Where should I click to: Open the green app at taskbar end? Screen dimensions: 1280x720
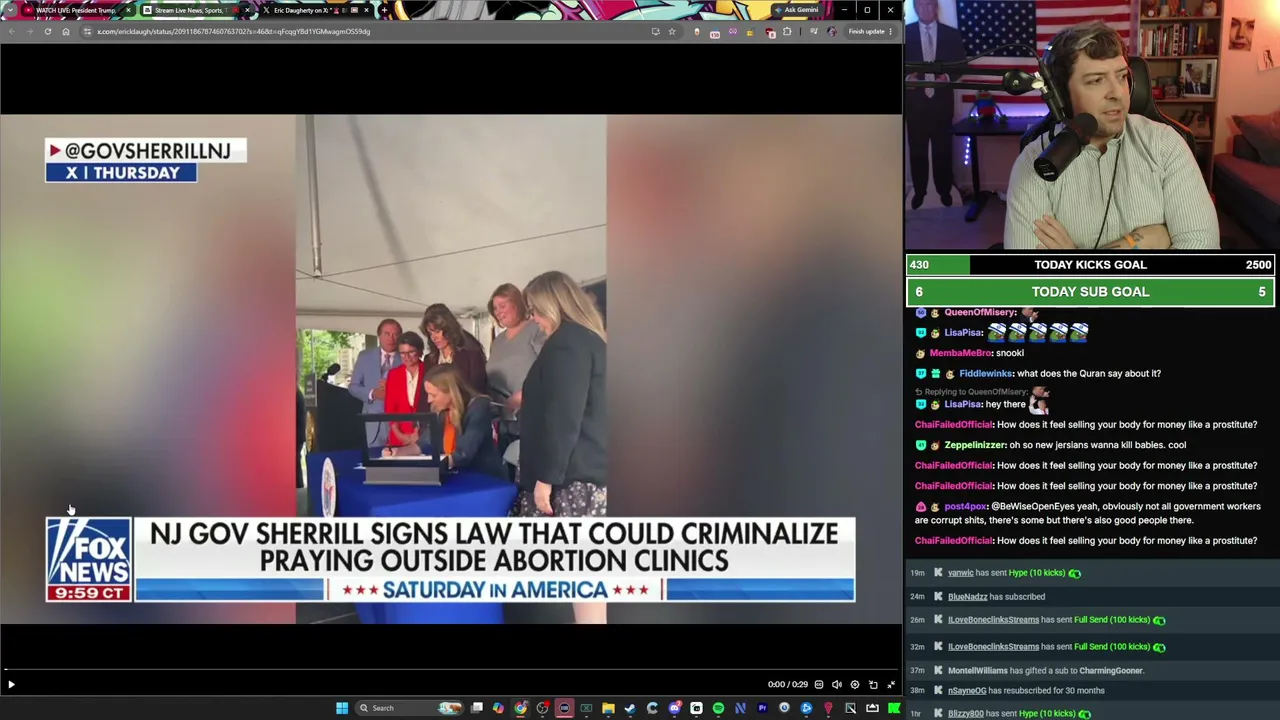pyautogui.click(x=894, y=708)
